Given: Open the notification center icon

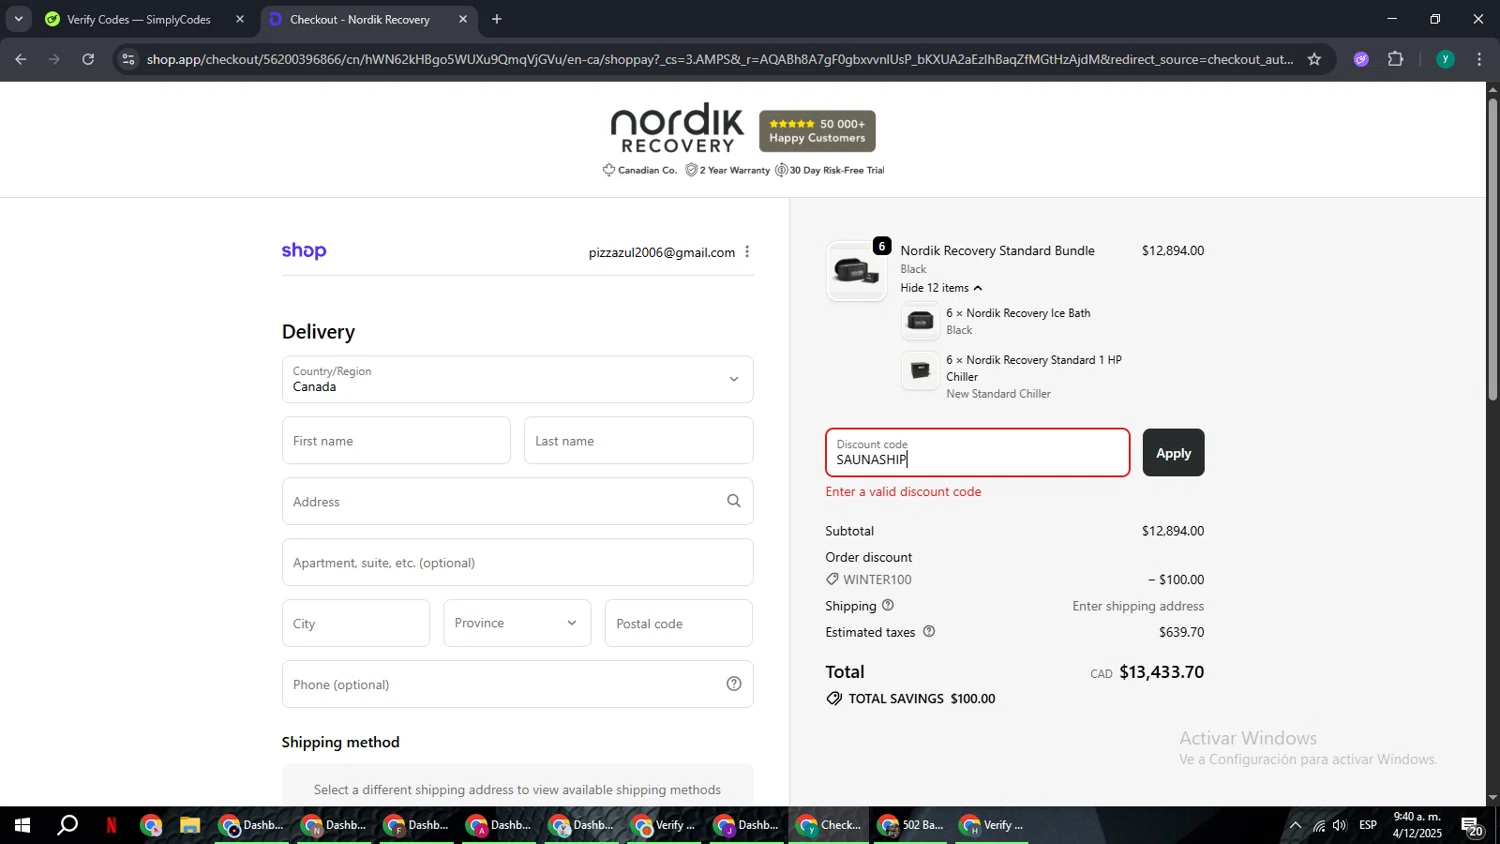Looking at the screenshot, I should click(x=1472, y=825).
